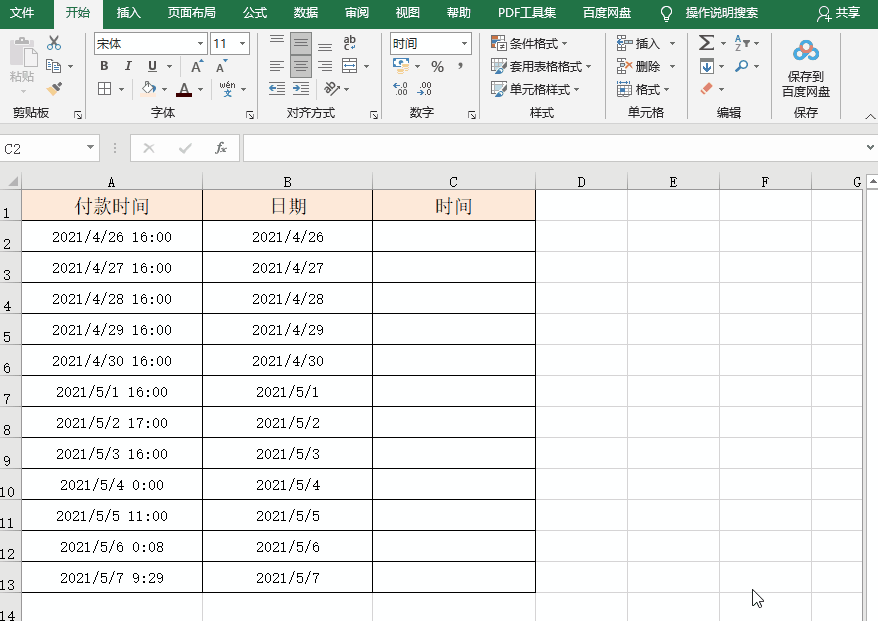Switch to the 页面布局 tab
This screenshot has height=621, width=878.
pos(192,13)
